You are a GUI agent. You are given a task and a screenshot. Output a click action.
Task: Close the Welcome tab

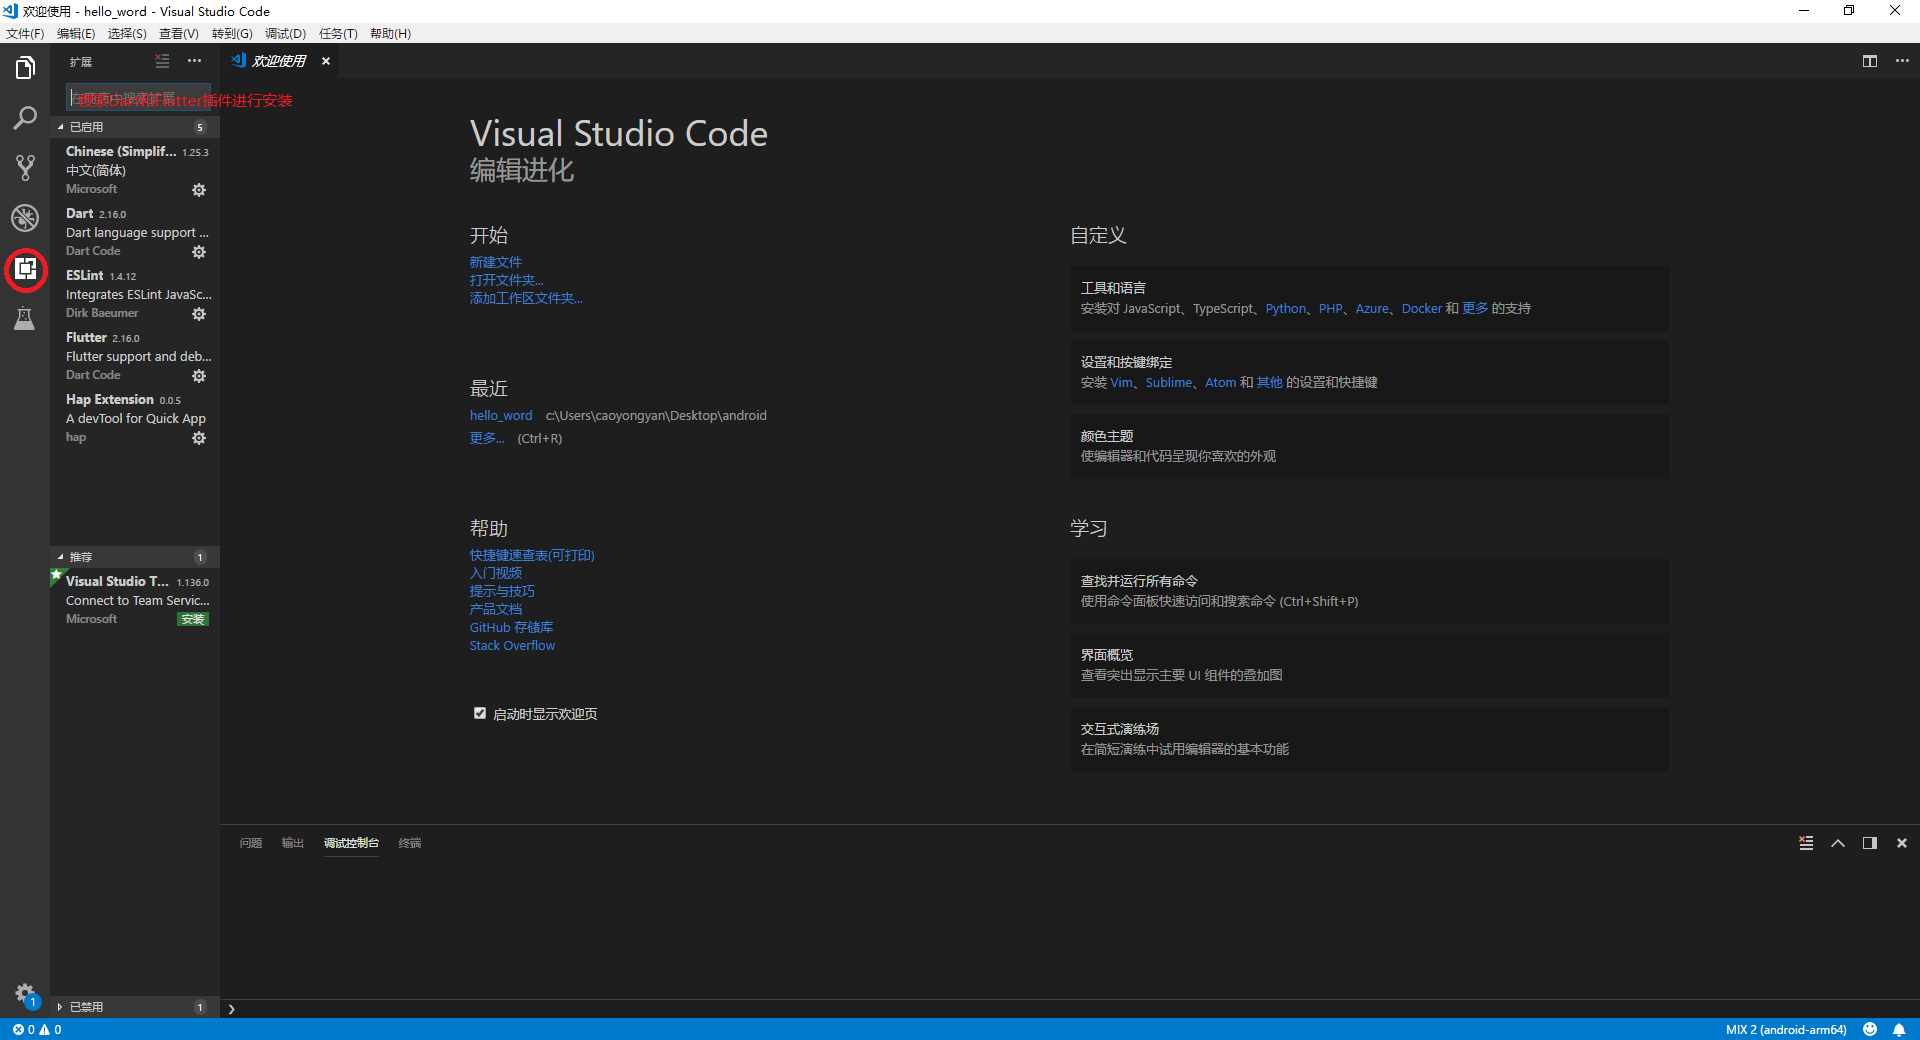click(326, 61)
